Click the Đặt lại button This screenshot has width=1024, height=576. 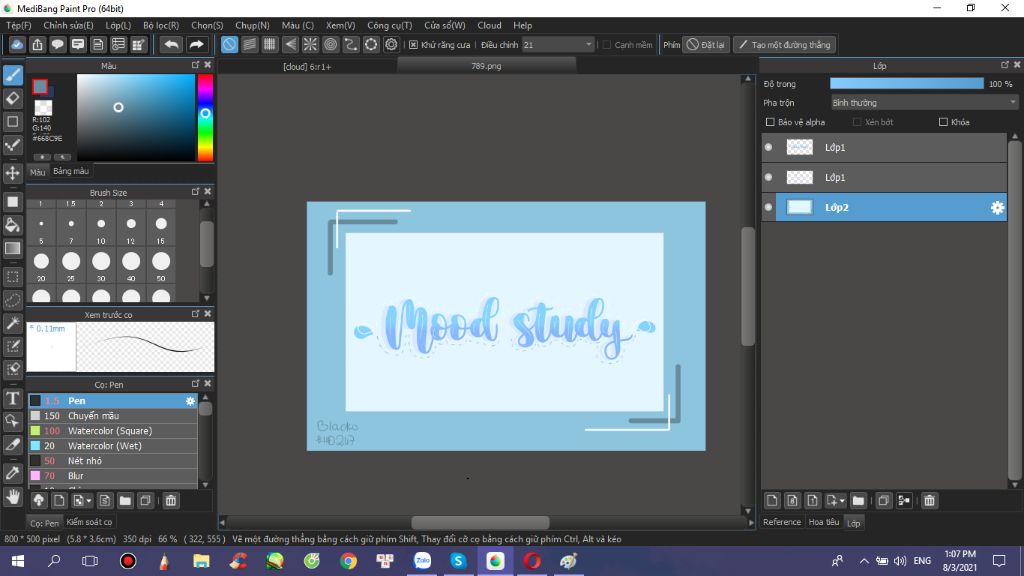point(706,44)
